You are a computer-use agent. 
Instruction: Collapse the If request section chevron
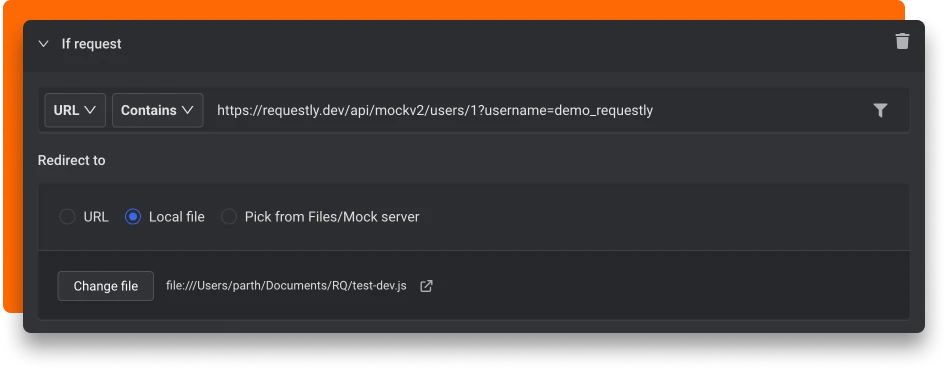[43, 44]
